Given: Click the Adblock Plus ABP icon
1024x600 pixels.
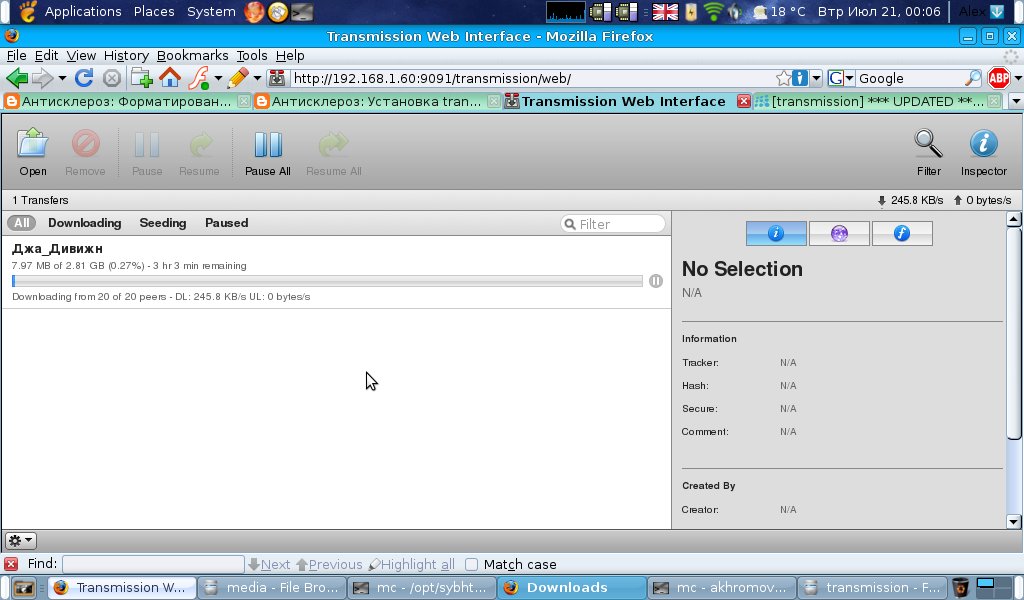Looking at the screenshot, I should tap(999, 78).
